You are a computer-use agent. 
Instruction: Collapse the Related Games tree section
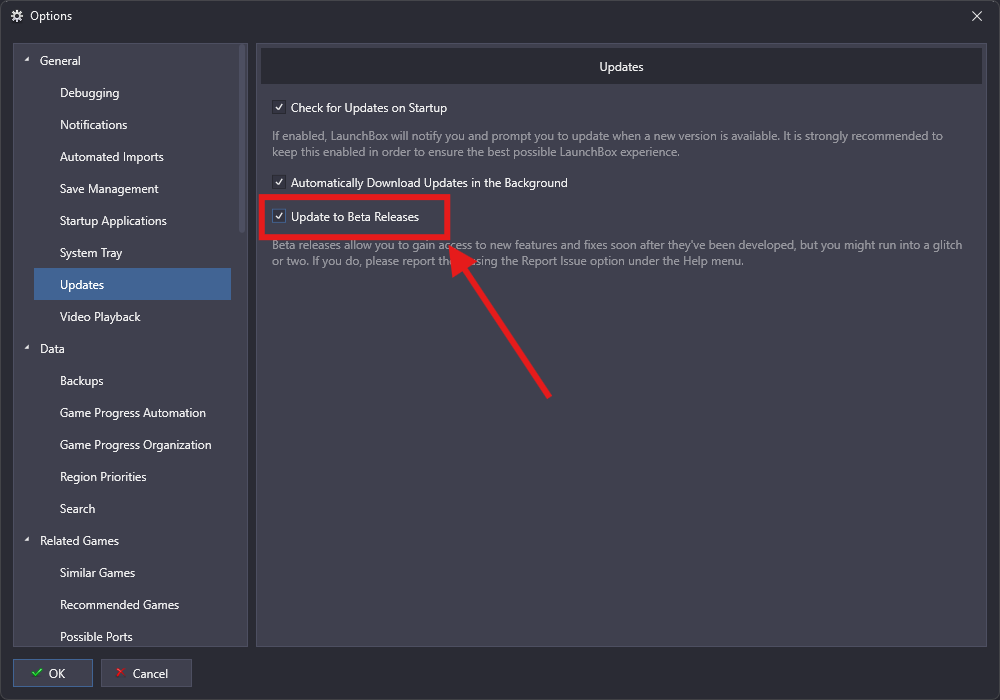point(27,540)
